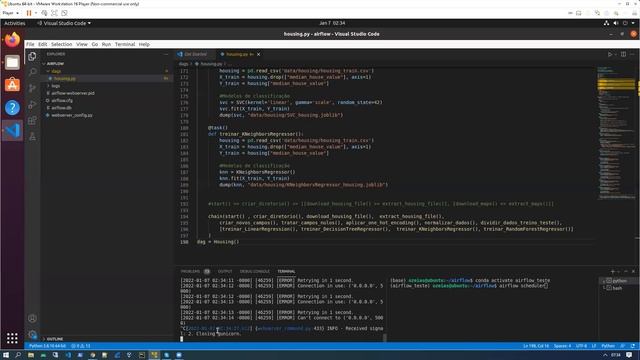640x360 pixels.
Task: Click the Ubuntu volume icon in top bar
Action: pos(616,23)
